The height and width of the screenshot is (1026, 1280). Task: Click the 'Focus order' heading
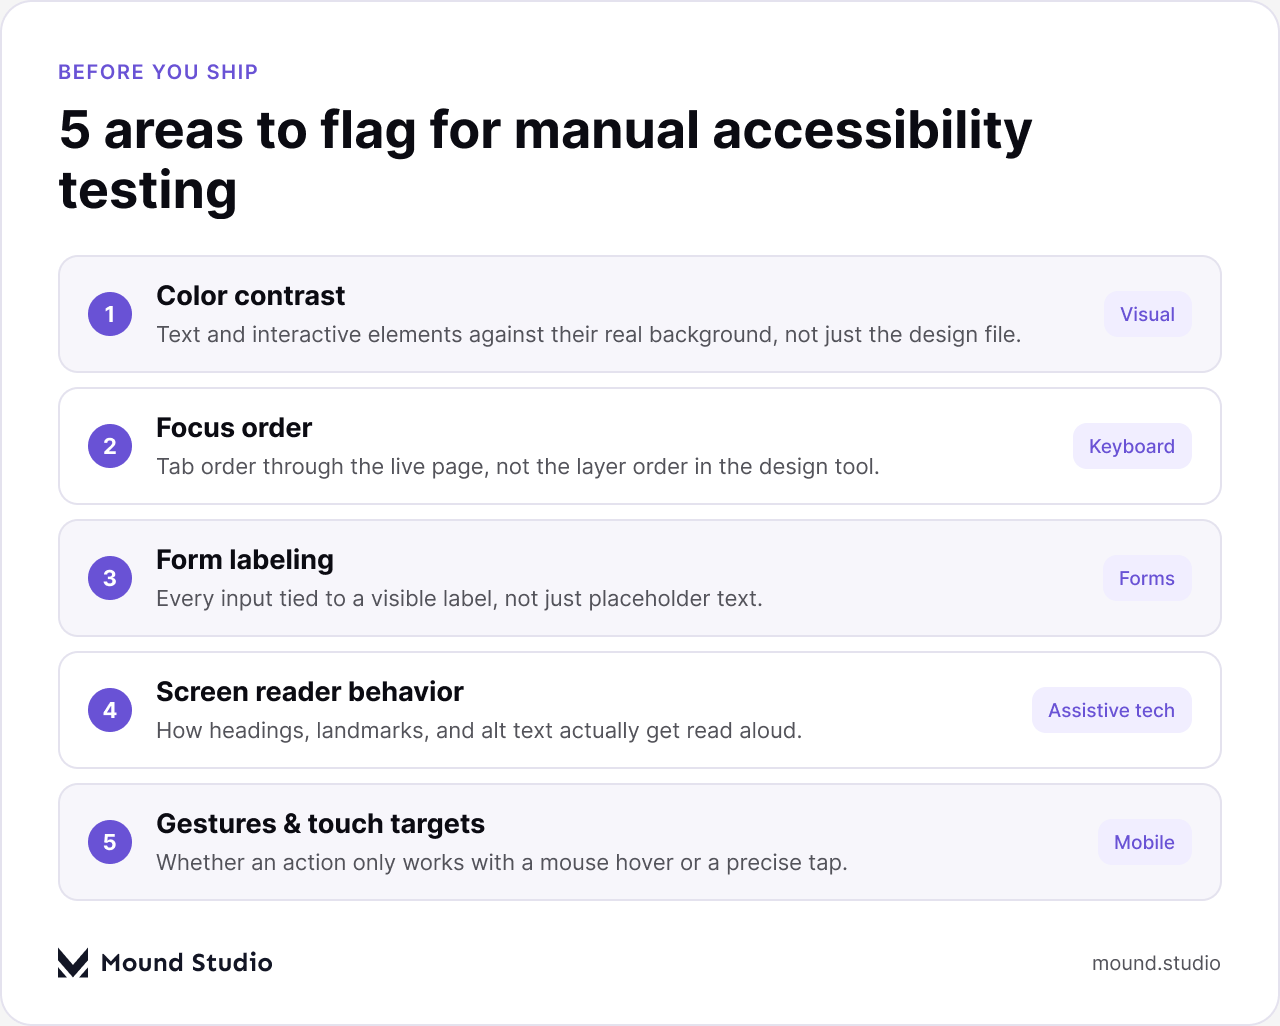coord(234,428)
